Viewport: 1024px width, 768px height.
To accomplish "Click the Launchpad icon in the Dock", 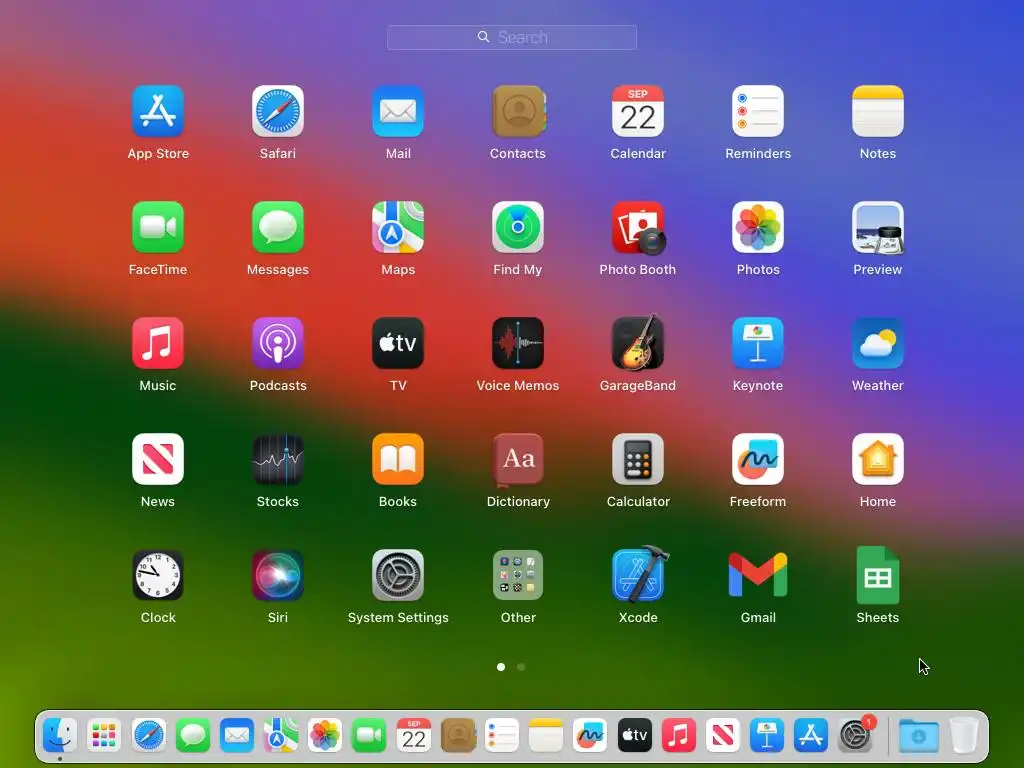I will (x=104, y=735).
